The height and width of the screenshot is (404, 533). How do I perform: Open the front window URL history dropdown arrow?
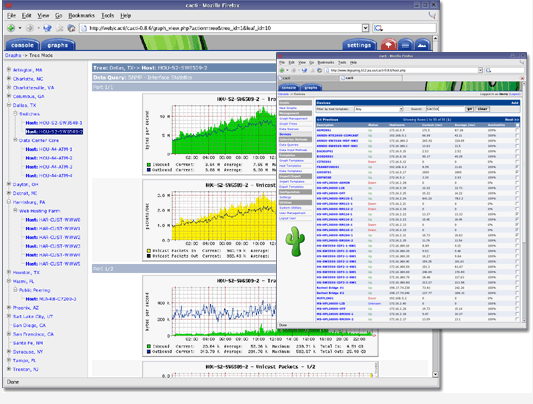(480, 70)
